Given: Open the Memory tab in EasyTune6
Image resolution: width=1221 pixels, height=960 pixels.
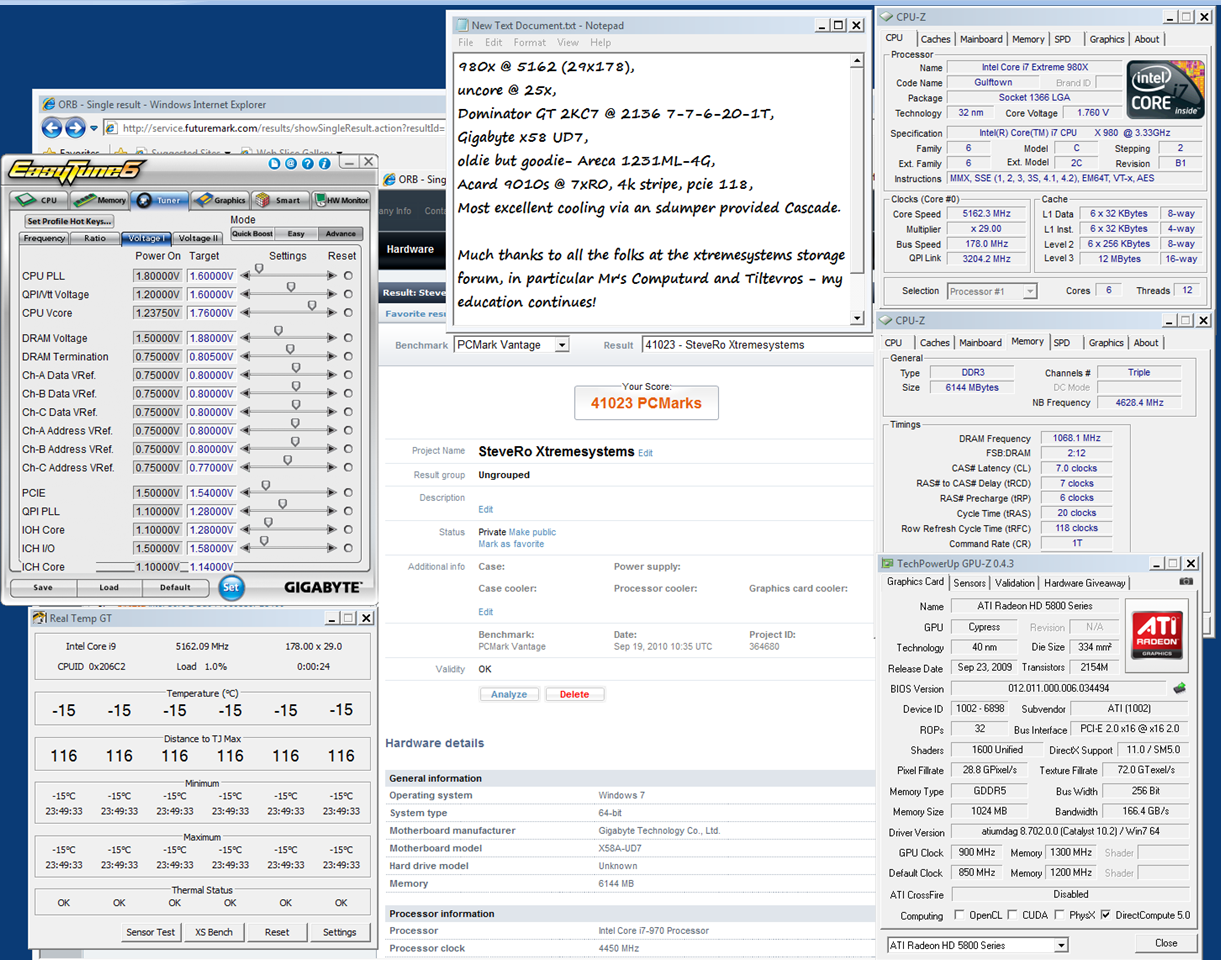Looking at the screenshot, I should click(x=98, y=200).
